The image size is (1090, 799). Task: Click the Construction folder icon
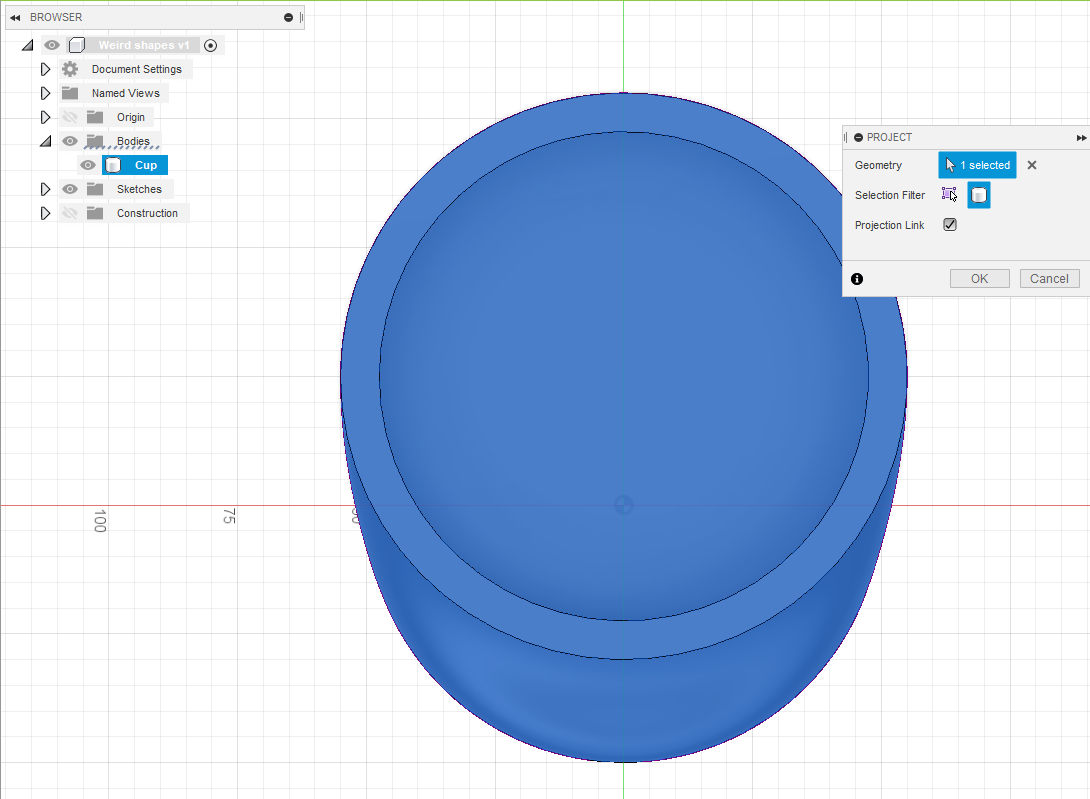point(95,213)
